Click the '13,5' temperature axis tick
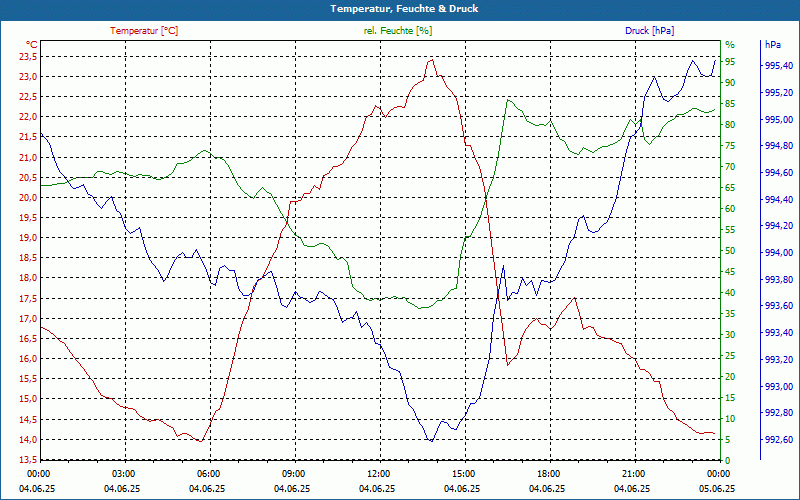The width and height of the screenshot is (800, 500). tap(29, 460)
